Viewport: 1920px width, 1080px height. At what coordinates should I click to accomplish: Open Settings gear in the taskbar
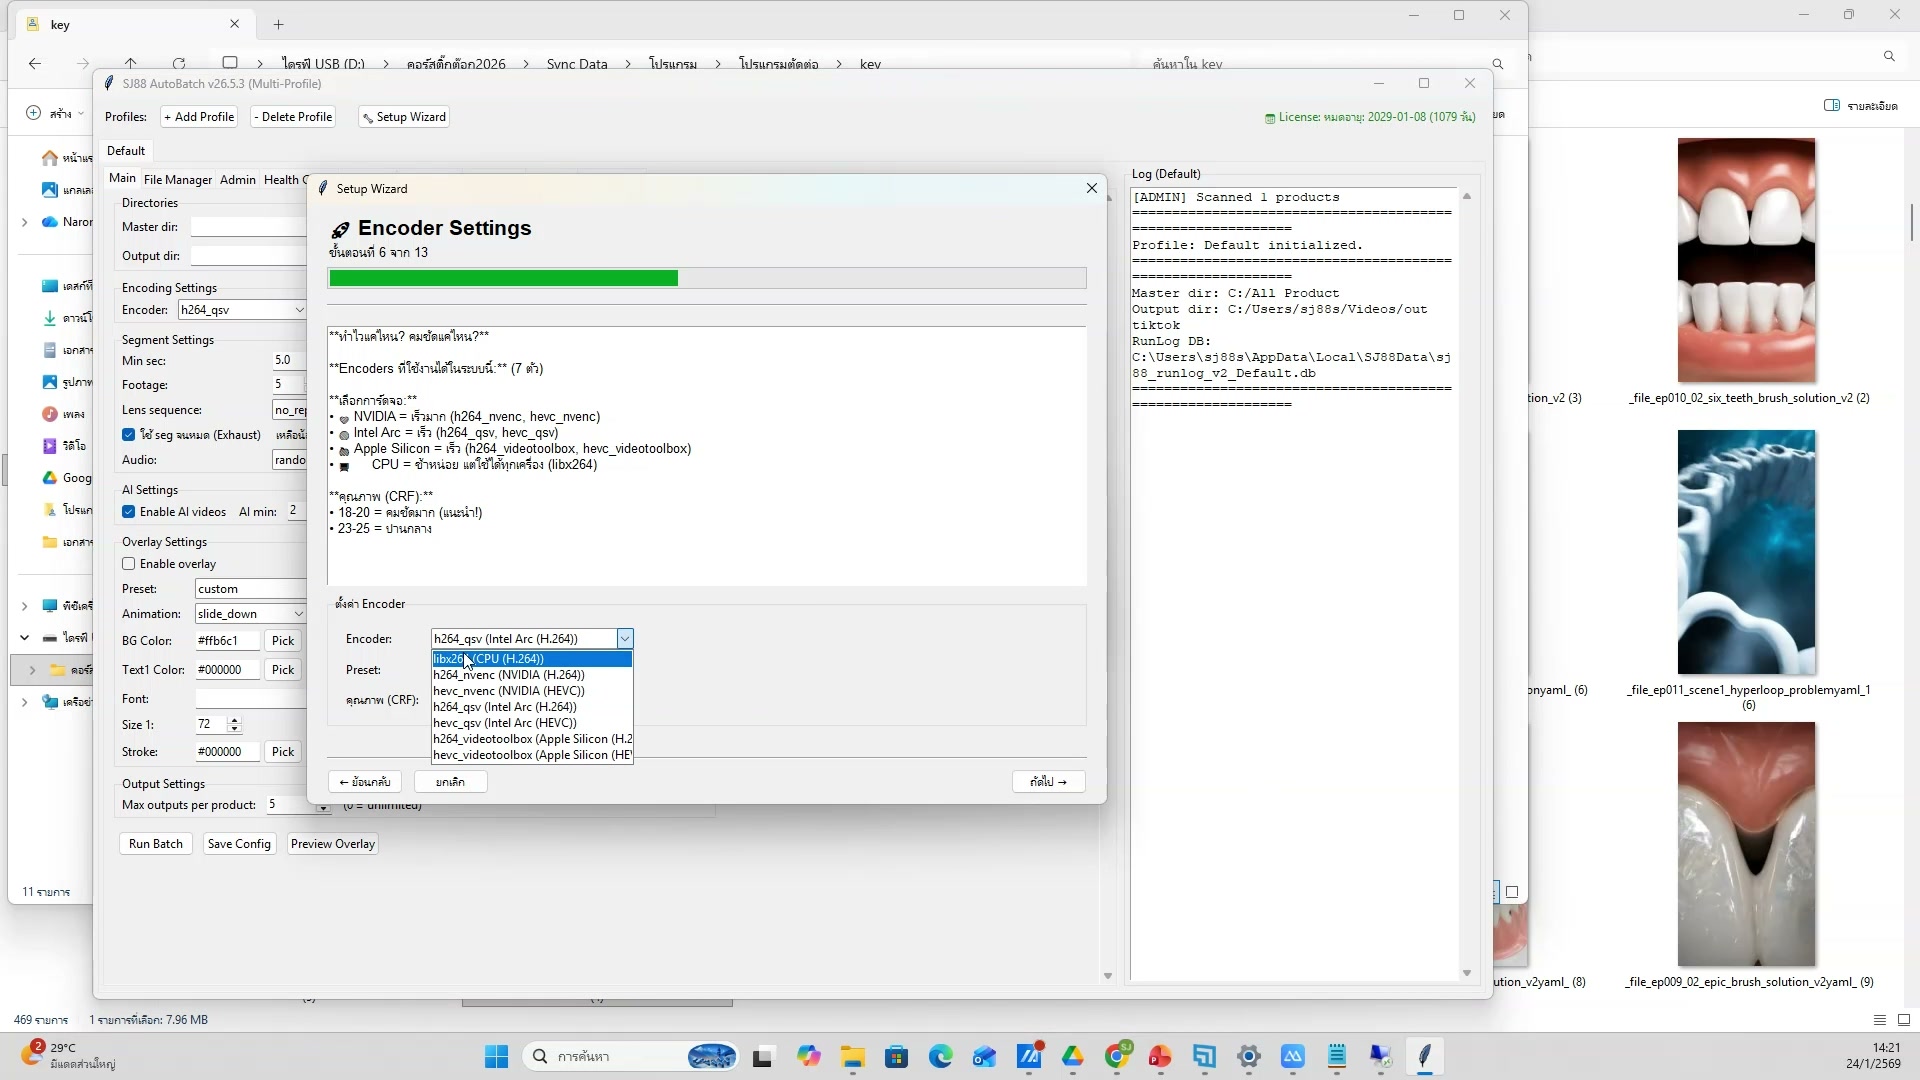(1248, 1056)
